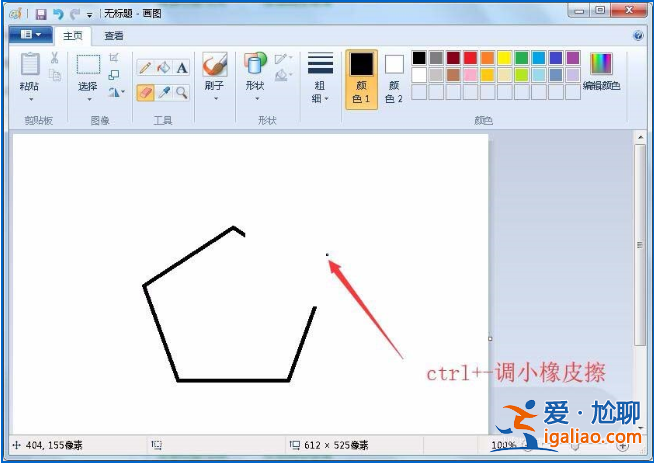Click the Paint application icon in title bar
This screenshot has width=654, height=464.
coord(16,14)
